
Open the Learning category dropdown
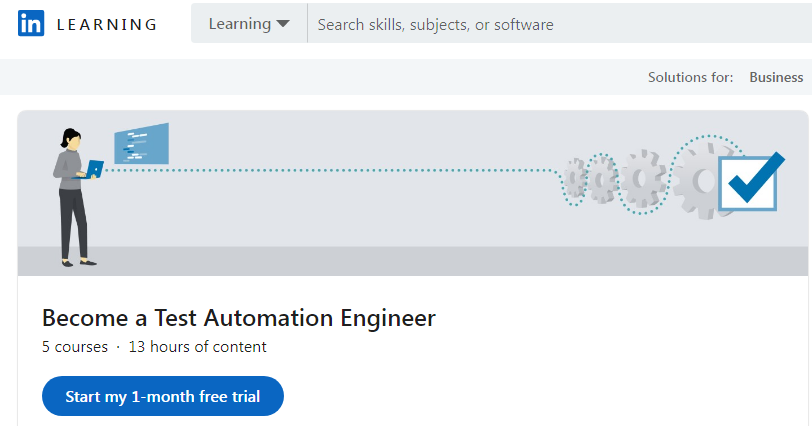[248, 24]
